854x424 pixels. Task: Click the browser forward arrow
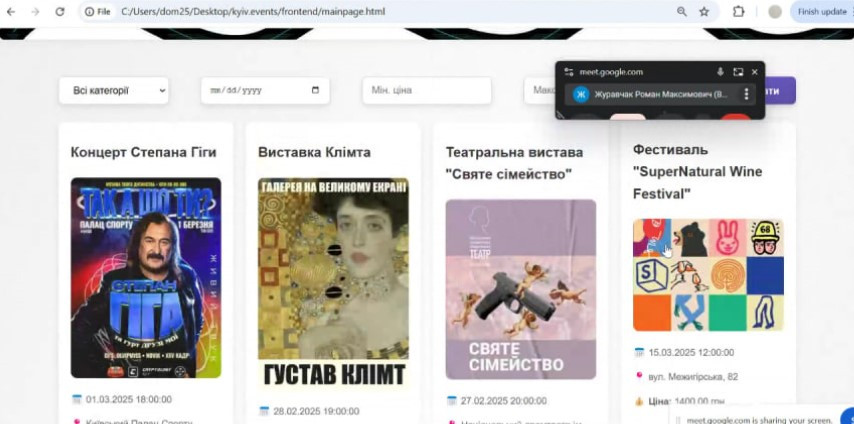(35, 11)
